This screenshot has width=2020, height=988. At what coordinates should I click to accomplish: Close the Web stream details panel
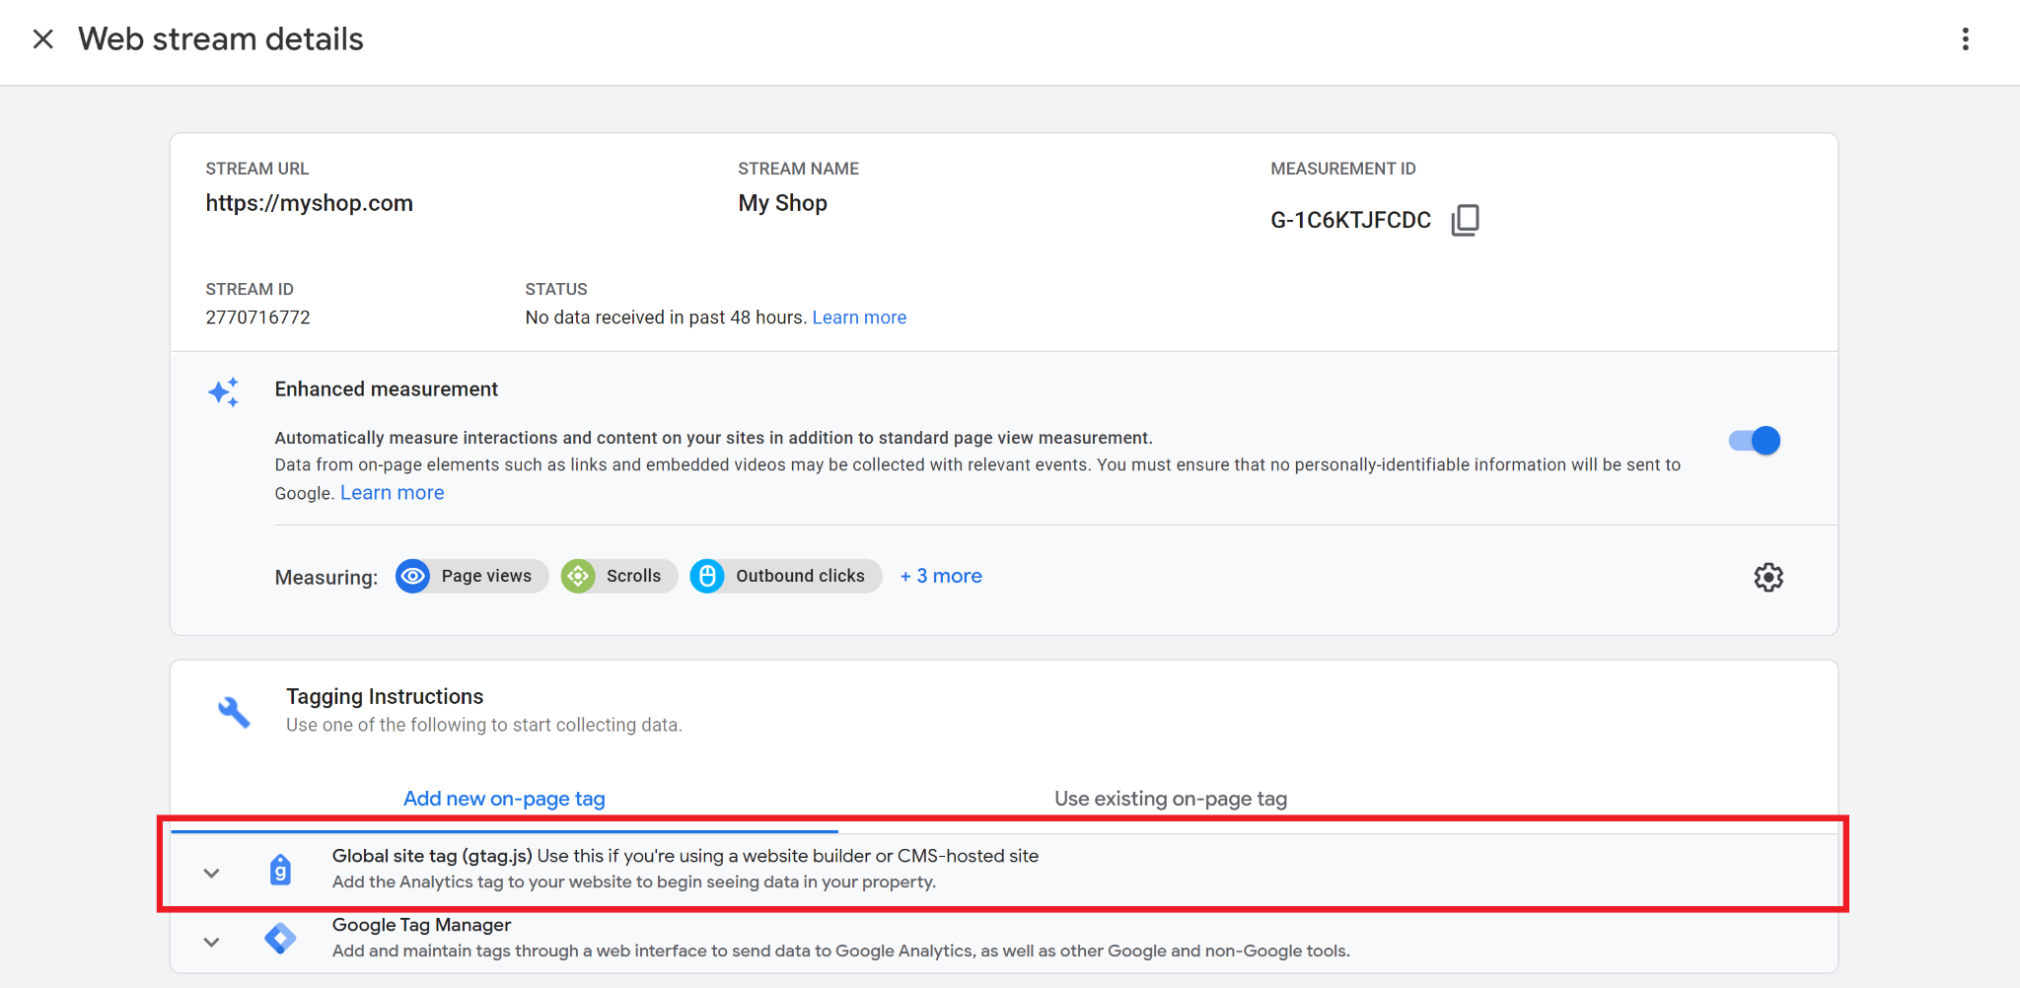[x=43, y=39]
